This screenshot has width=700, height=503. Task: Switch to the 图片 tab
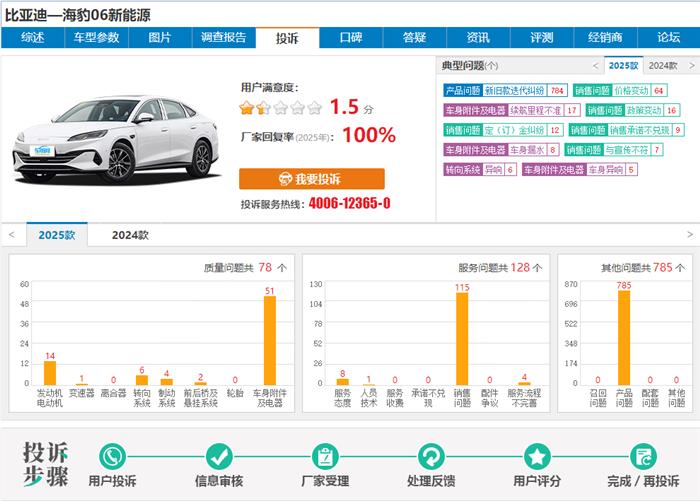tap(160, 37)
